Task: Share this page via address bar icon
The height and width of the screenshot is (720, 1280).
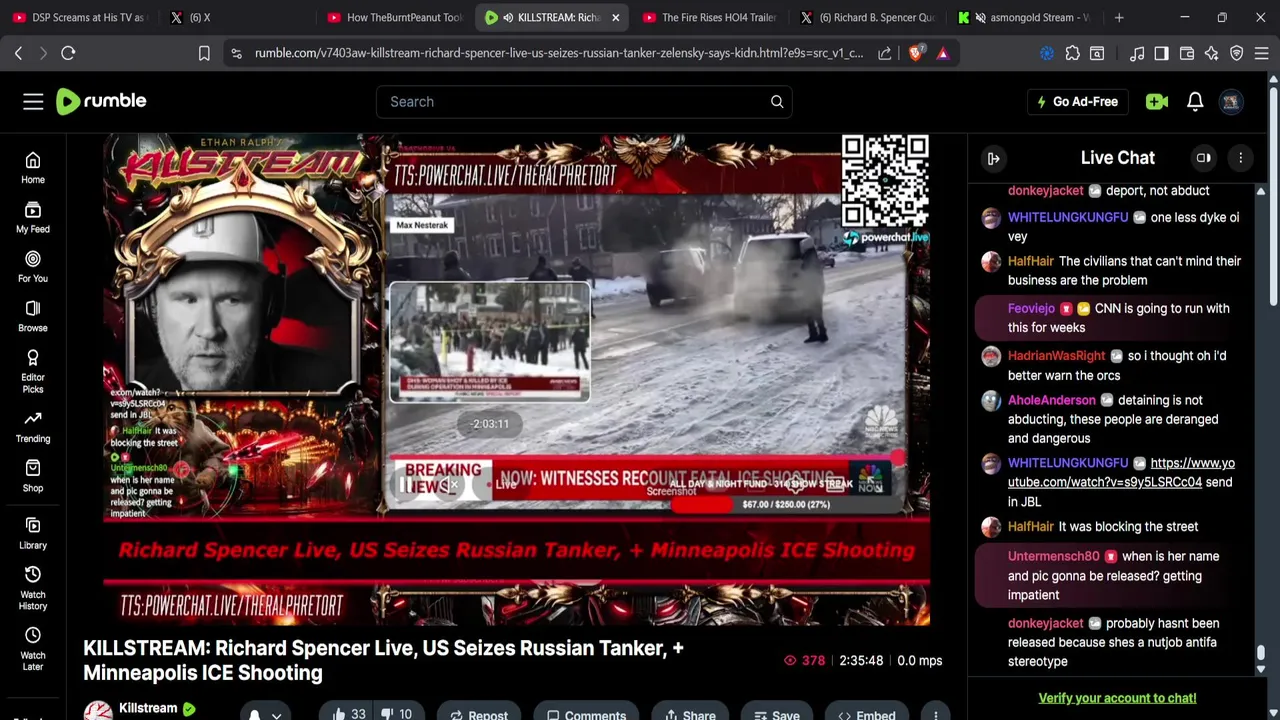Action: [x=885, y=53]
